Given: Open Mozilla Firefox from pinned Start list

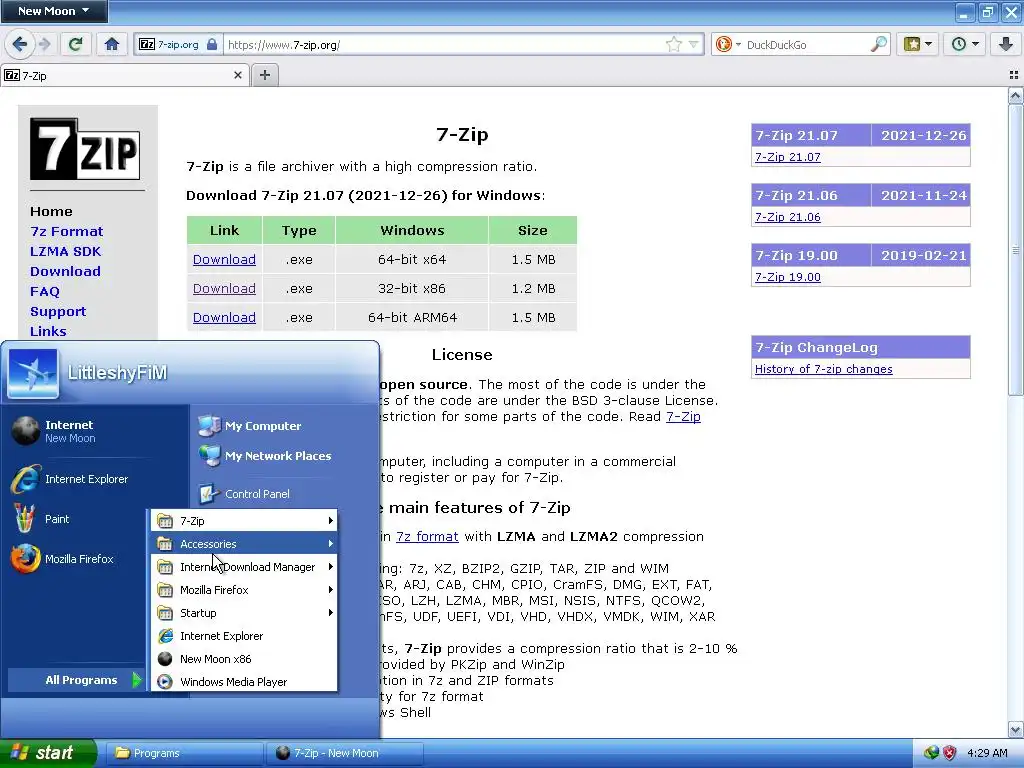Looking at the screenshot, I should [x=77, y=559].
